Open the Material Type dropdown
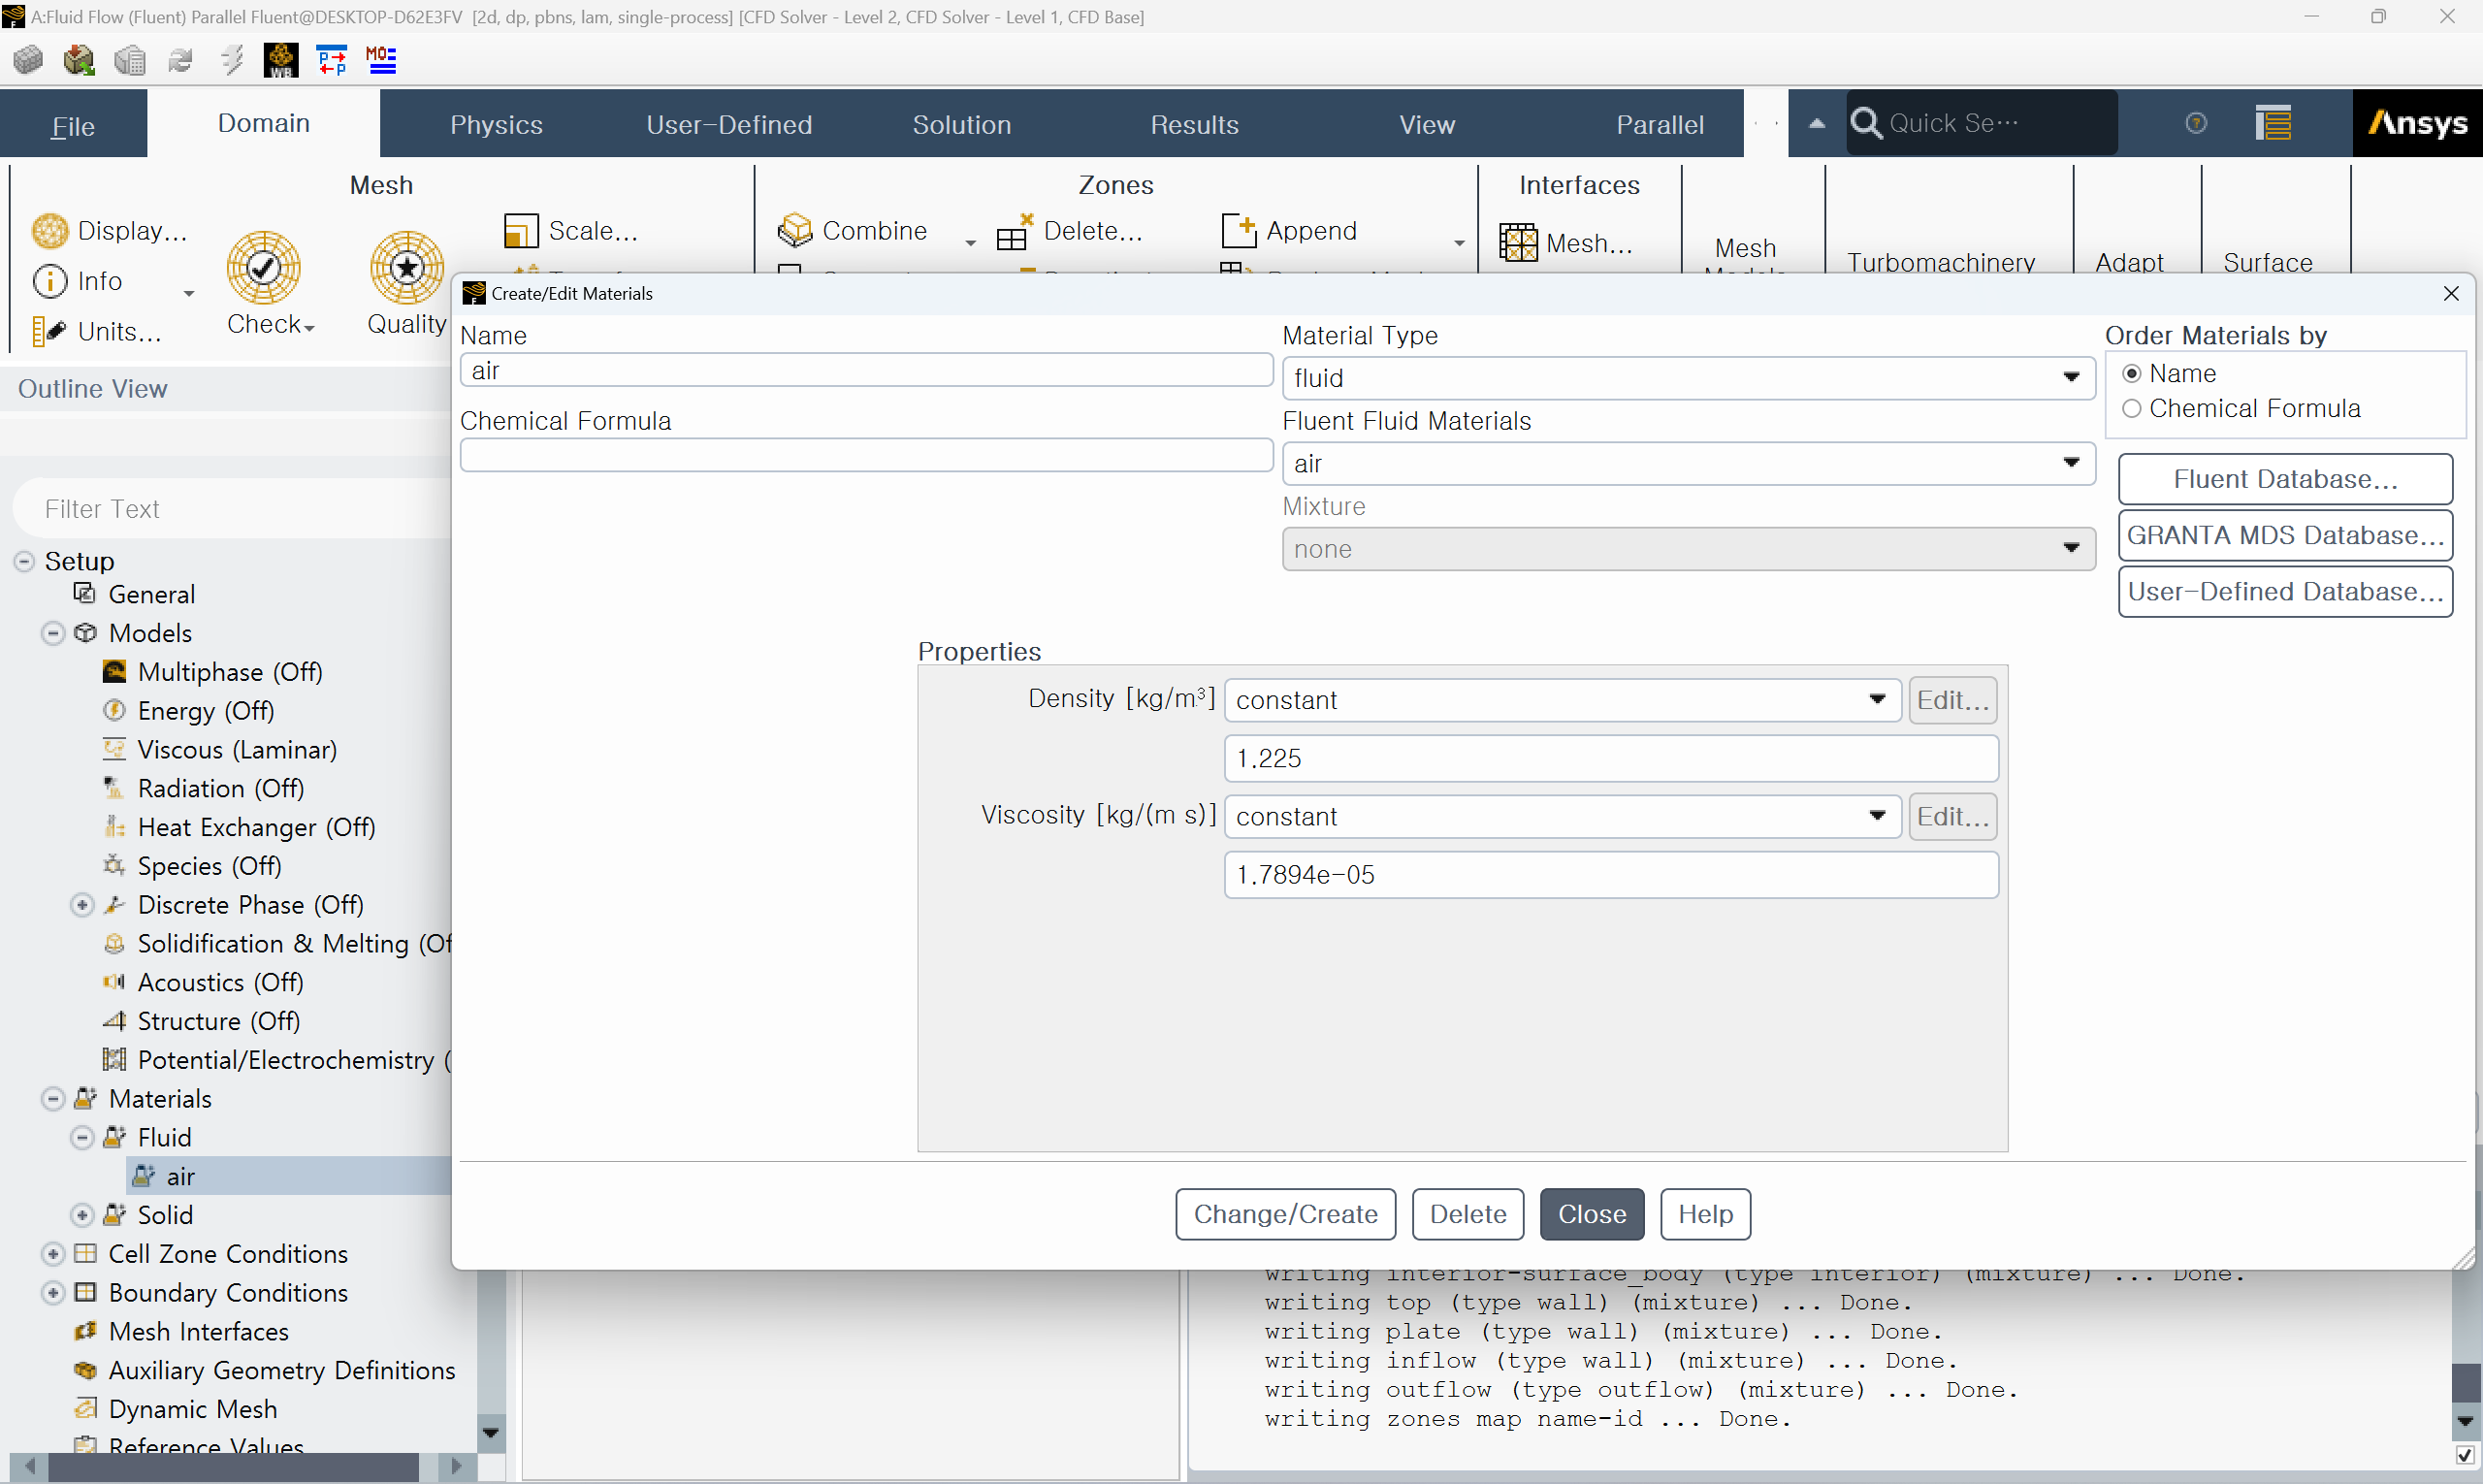This screenshot has width=2483, height=1484. coord(1688,378)
